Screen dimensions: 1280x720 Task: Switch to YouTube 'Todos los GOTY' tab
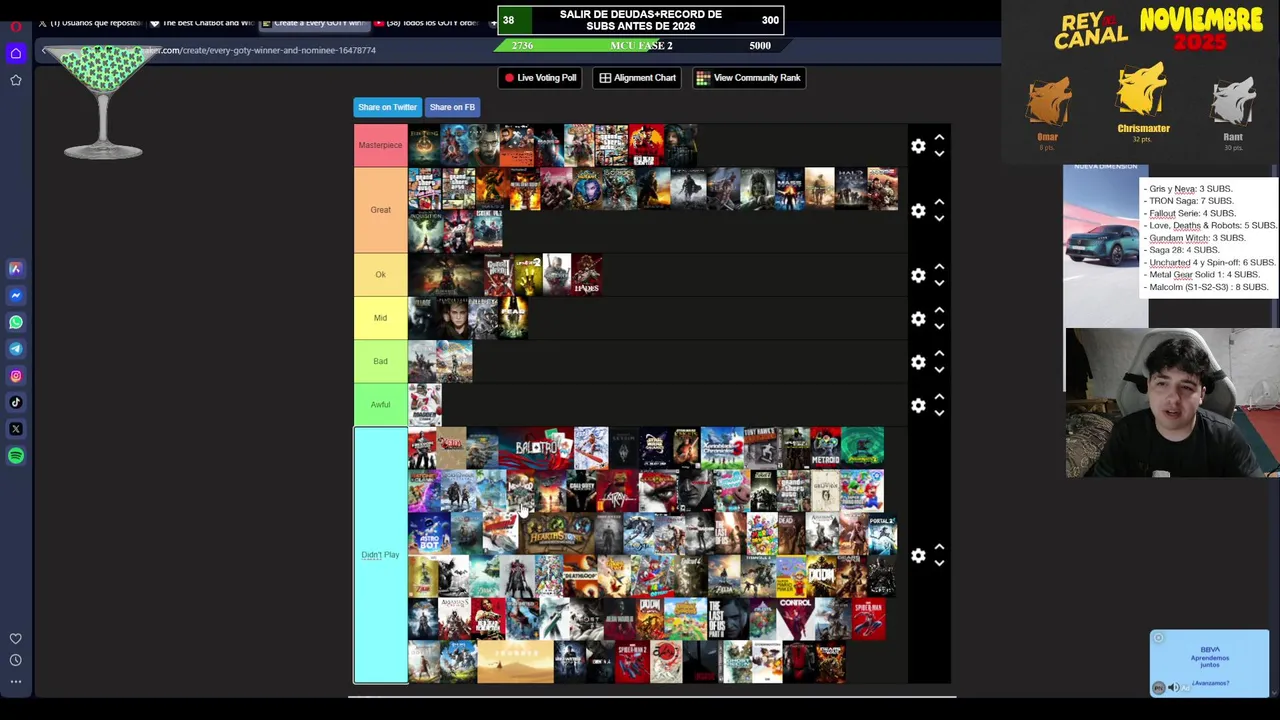[426, 23]
